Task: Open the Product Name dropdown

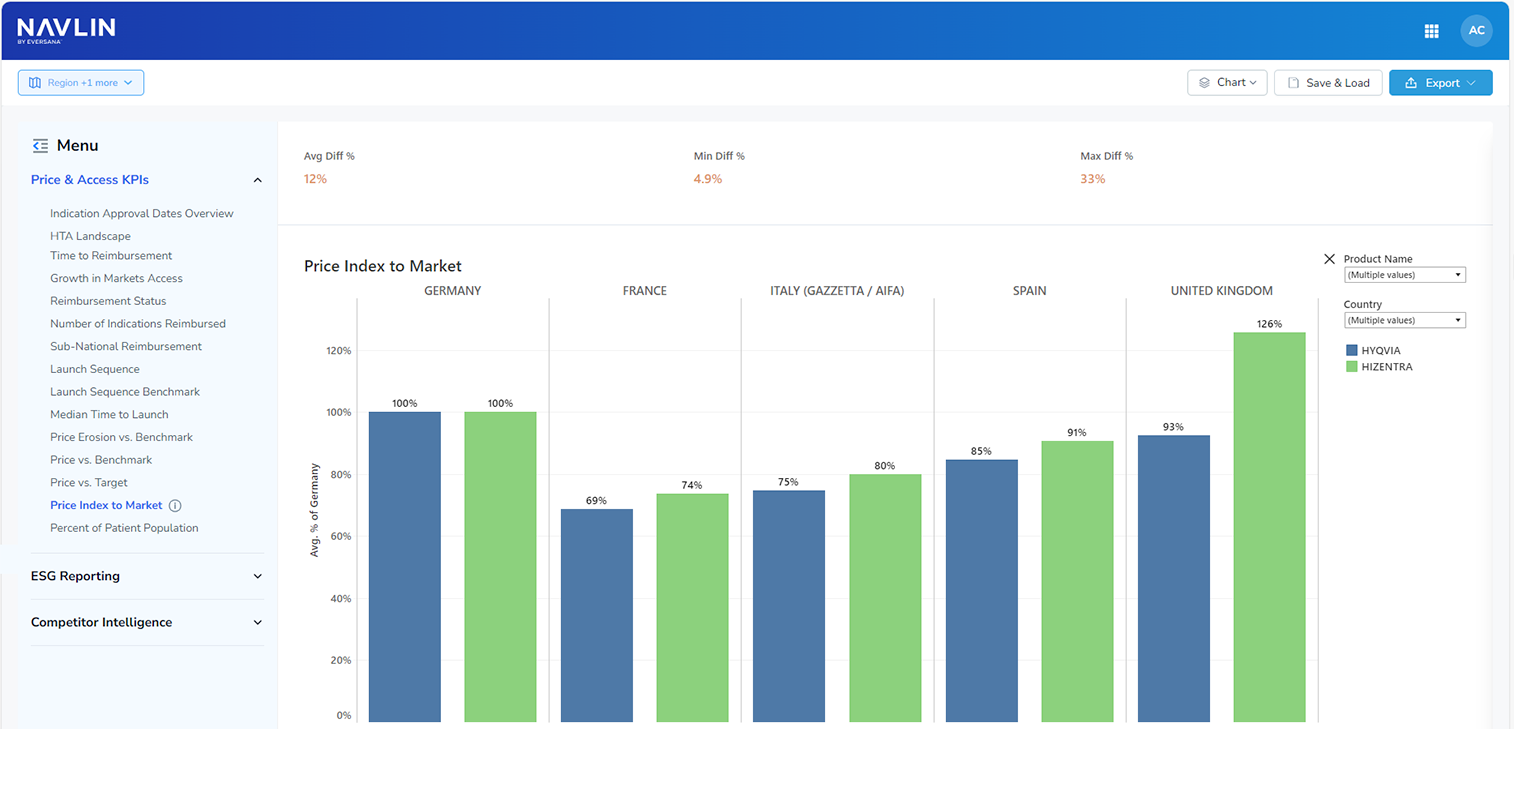Action: pyautogui.click(x=1404, y=275)
